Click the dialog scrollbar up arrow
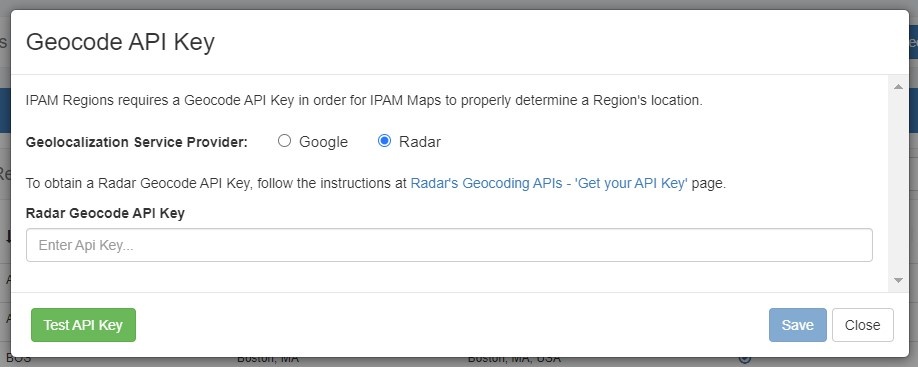918x367 pixels. [898, 87]
